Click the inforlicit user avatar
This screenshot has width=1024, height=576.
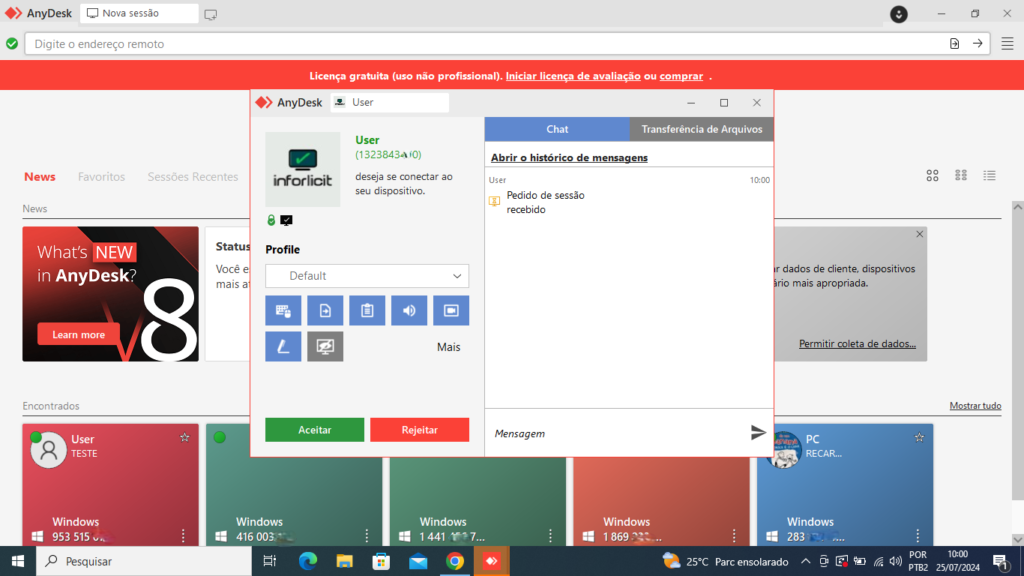click(302, 170)
